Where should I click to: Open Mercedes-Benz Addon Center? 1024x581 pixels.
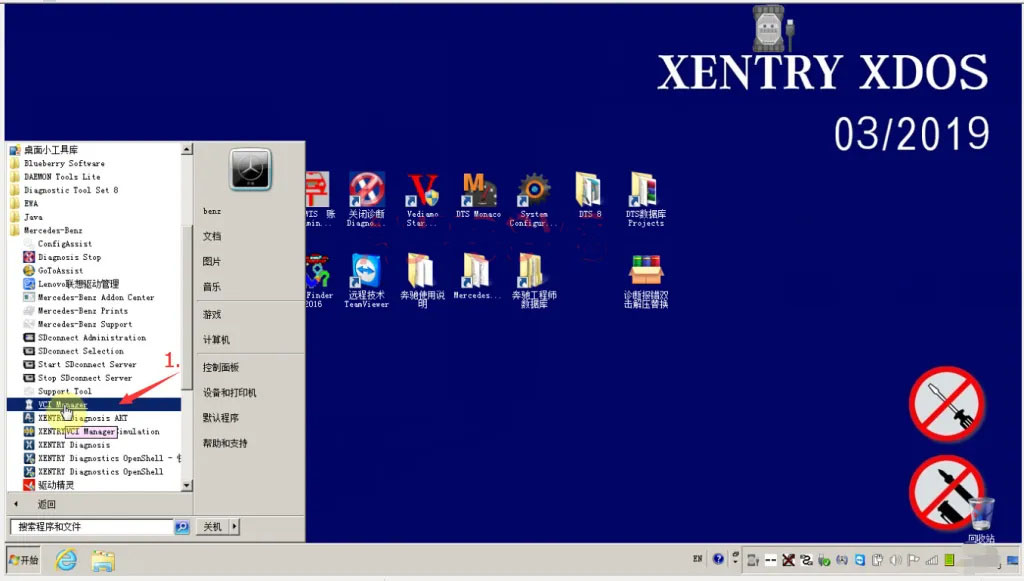click(x=89, y=297)
